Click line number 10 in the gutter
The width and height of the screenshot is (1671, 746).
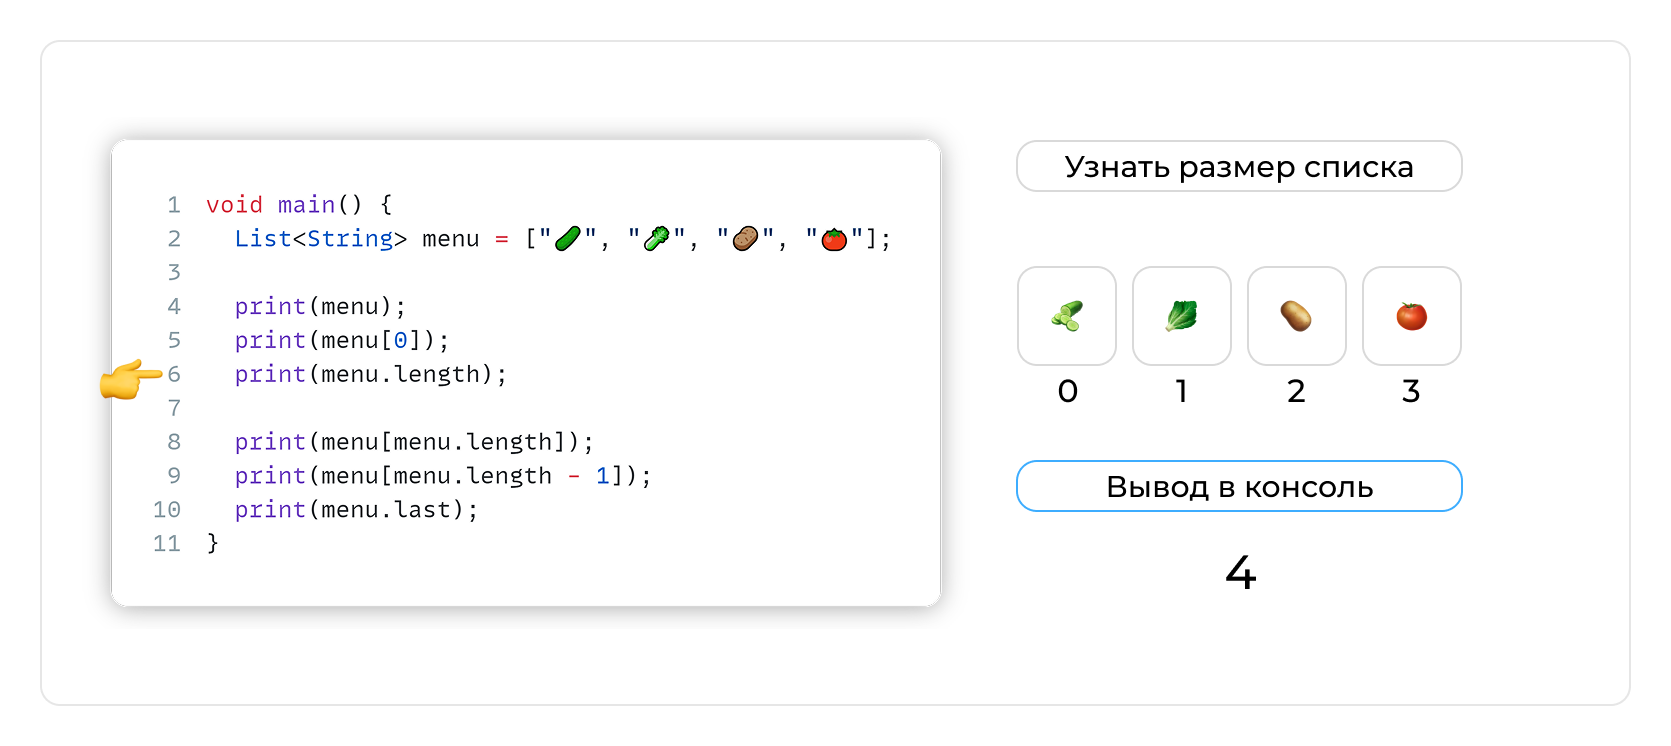click(x=167, y=510)
